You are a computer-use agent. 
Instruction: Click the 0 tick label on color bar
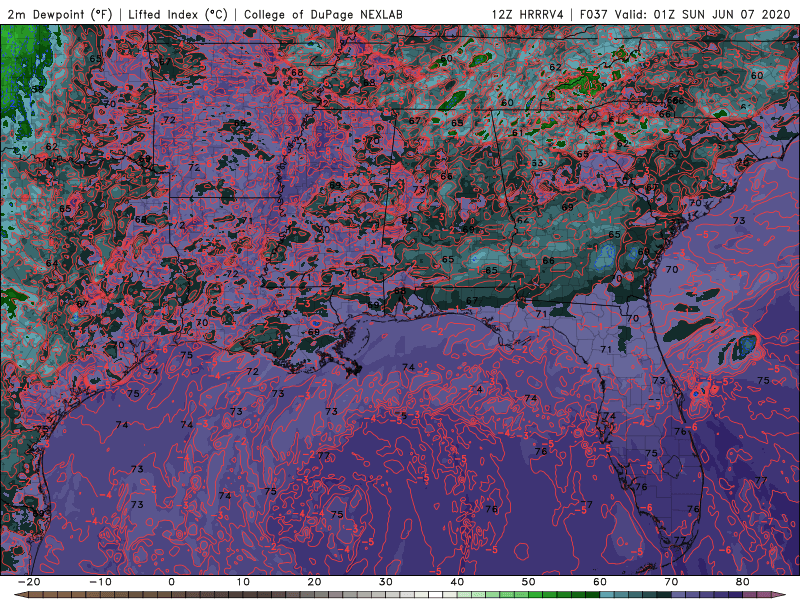click(171, 582)
